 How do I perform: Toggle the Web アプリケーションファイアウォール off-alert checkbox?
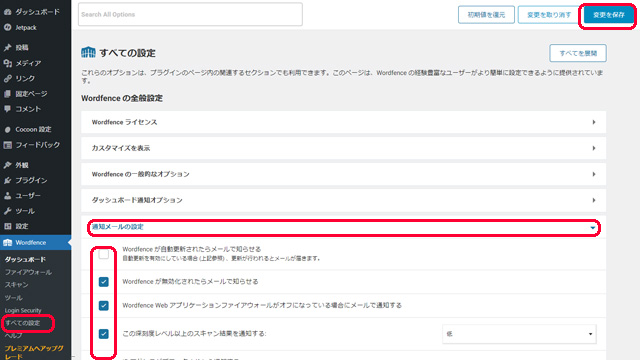[x=104, y=305]
